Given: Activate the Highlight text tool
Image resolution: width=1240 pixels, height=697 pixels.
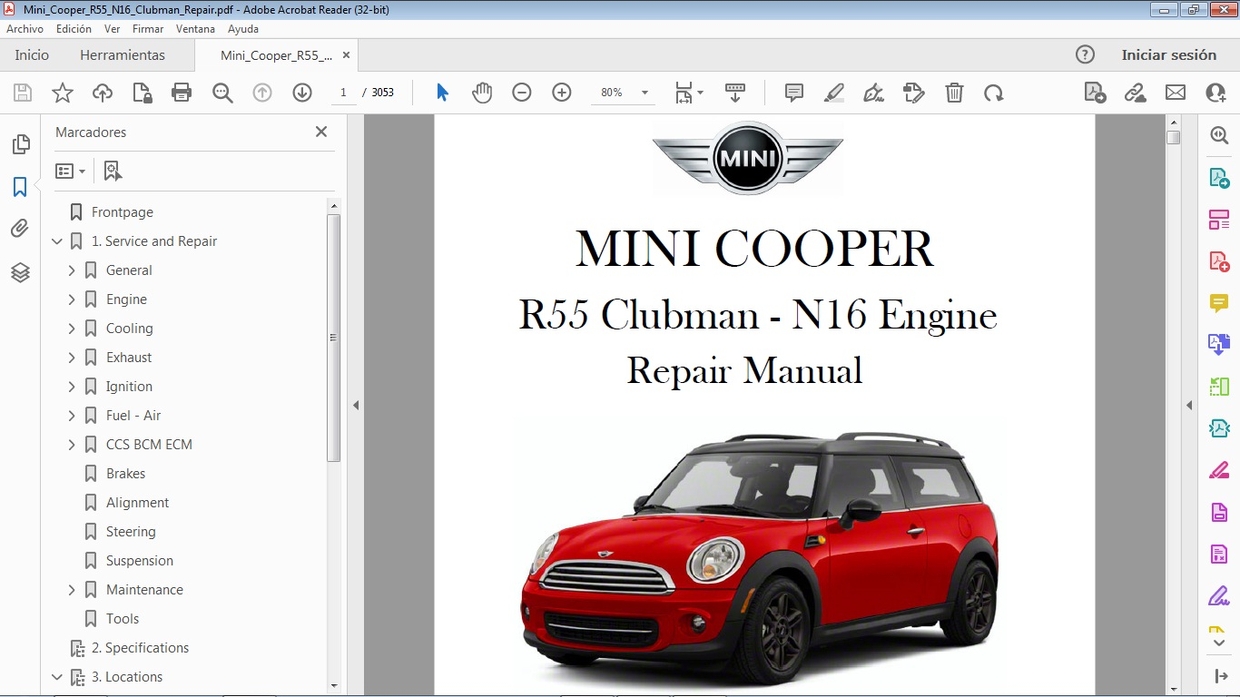Looking at the screenshot, I should click(x=834, y=92).
